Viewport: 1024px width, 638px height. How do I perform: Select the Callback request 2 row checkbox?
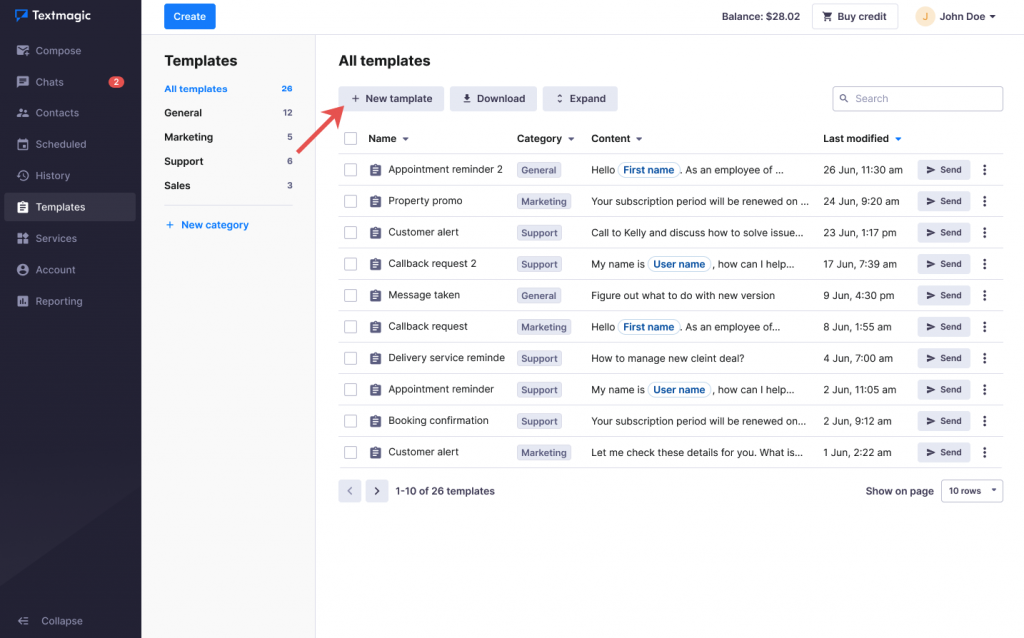(350, 264)
